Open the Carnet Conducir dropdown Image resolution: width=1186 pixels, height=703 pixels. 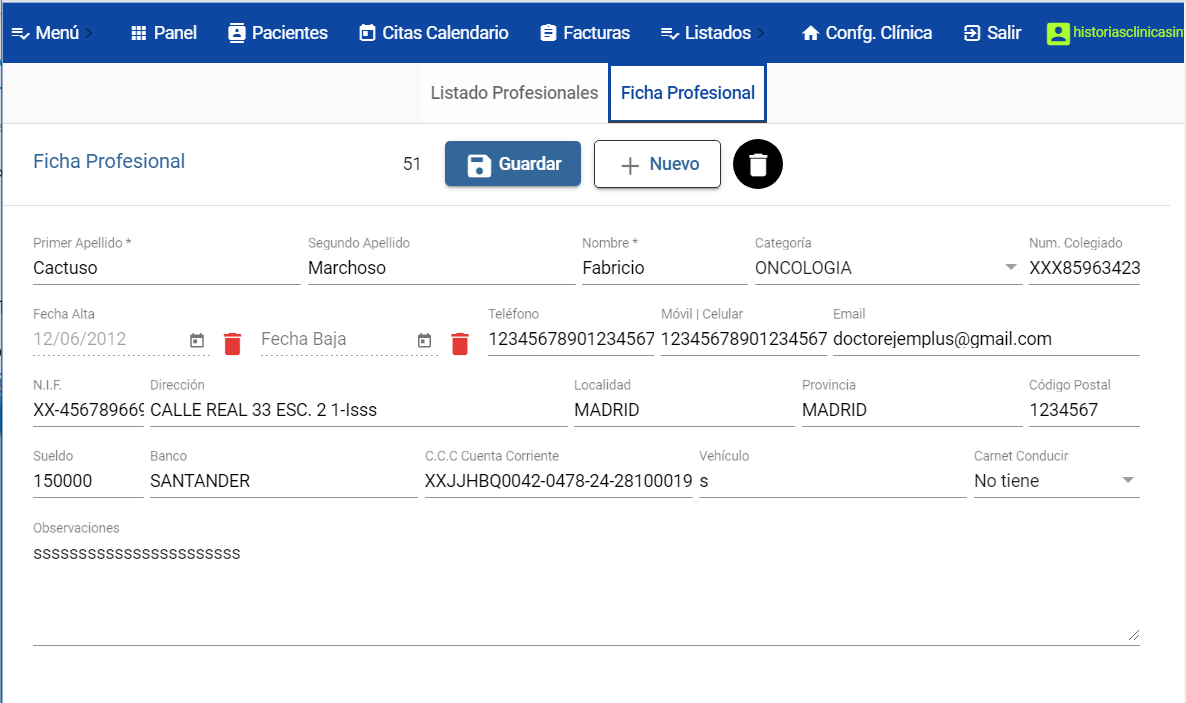tap(1128, 481)
